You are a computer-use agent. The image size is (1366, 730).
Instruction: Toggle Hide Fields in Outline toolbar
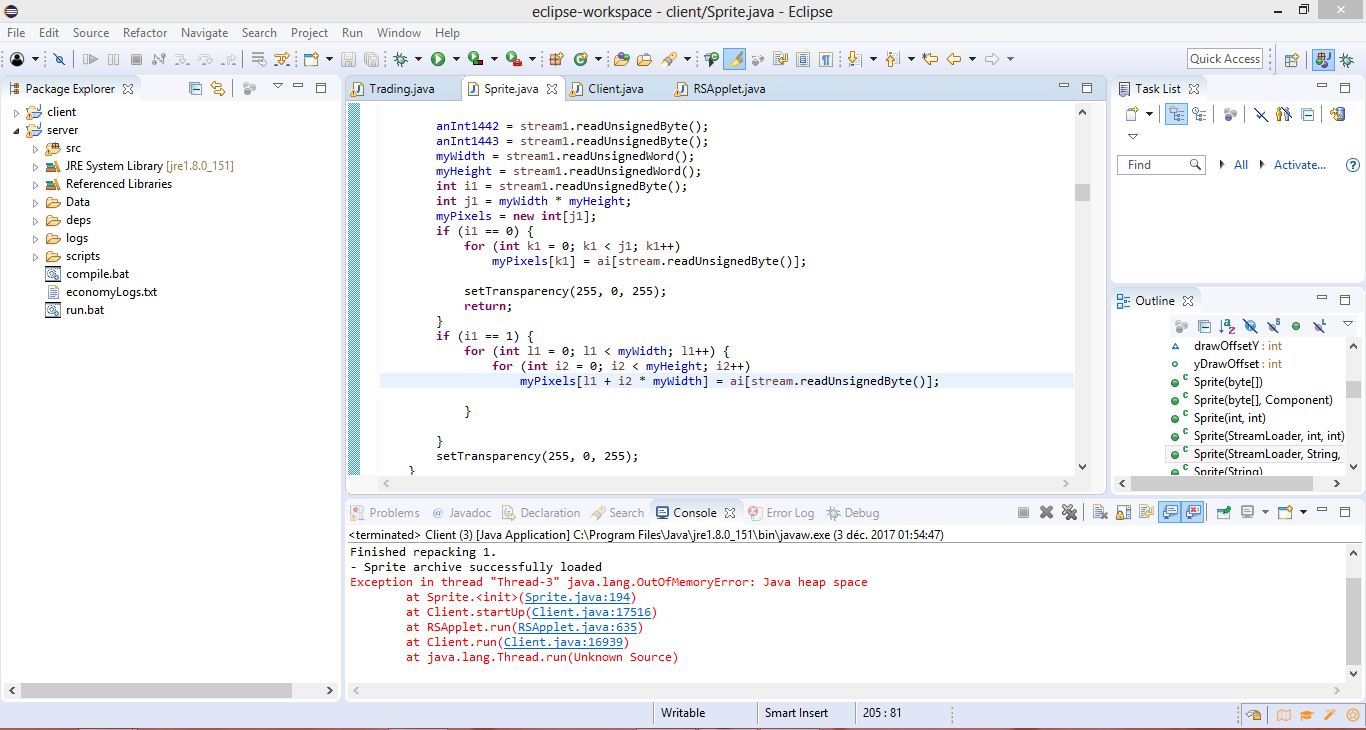click(1250, 326)
